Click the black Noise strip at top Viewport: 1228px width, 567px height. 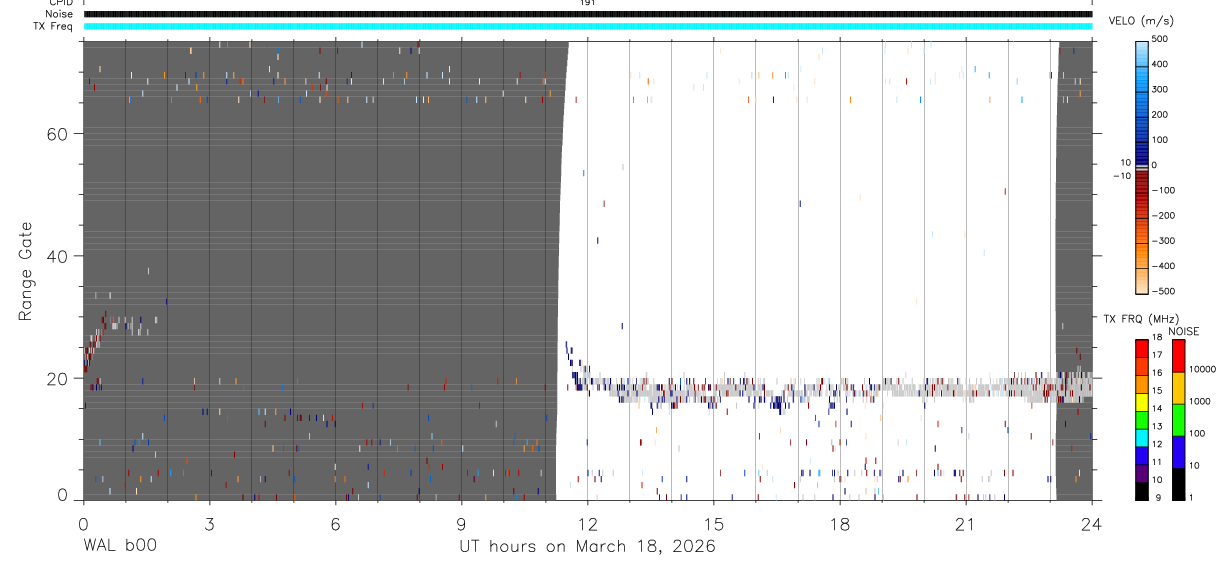pyautogui.click(x=588, y=14)
